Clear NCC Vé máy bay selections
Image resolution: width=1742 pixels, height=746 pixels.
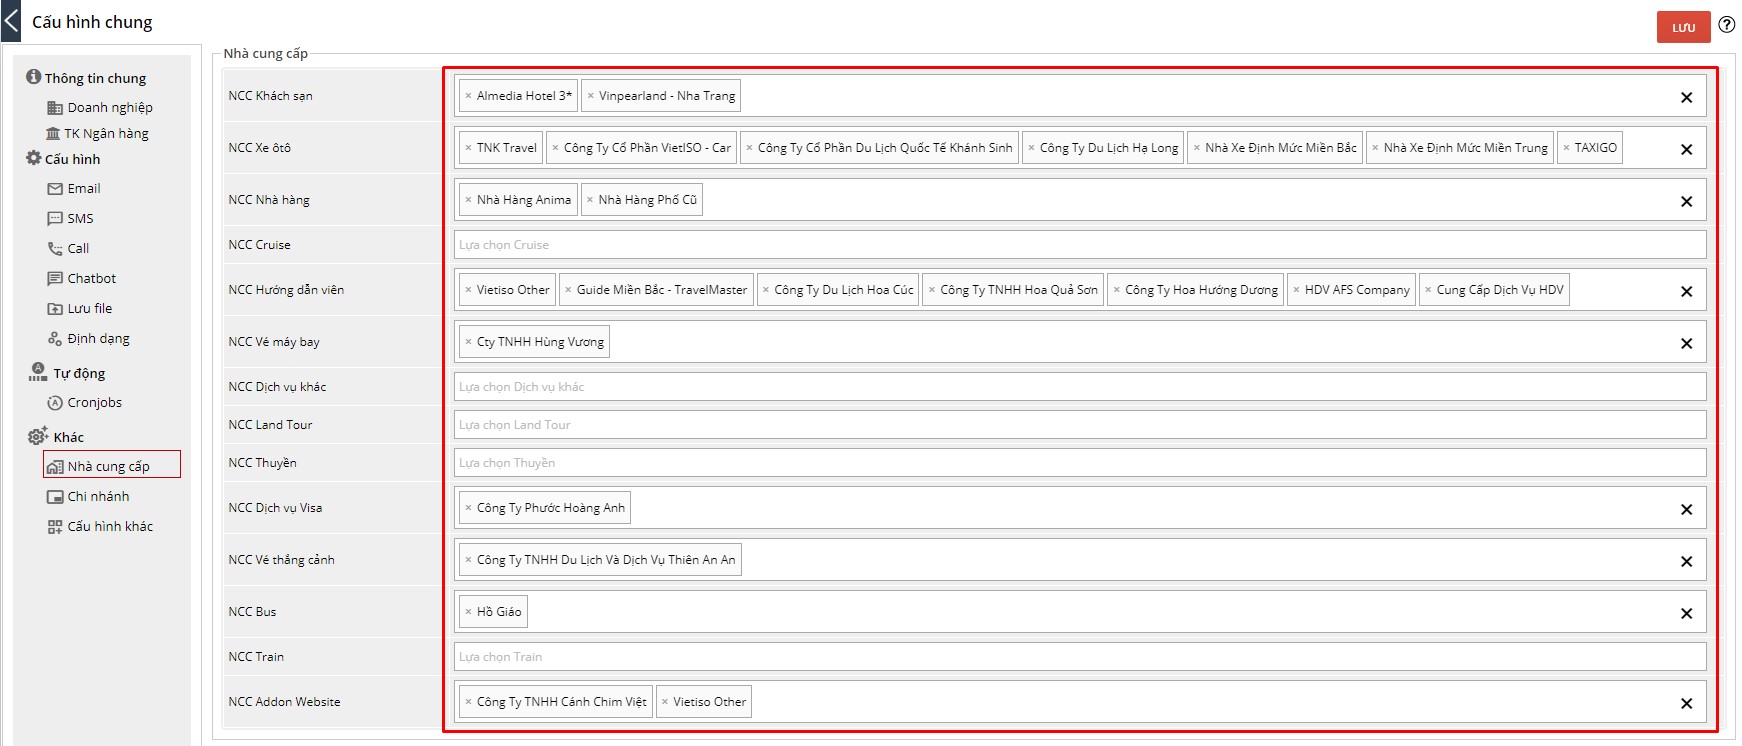click(x=1686, y=343)
